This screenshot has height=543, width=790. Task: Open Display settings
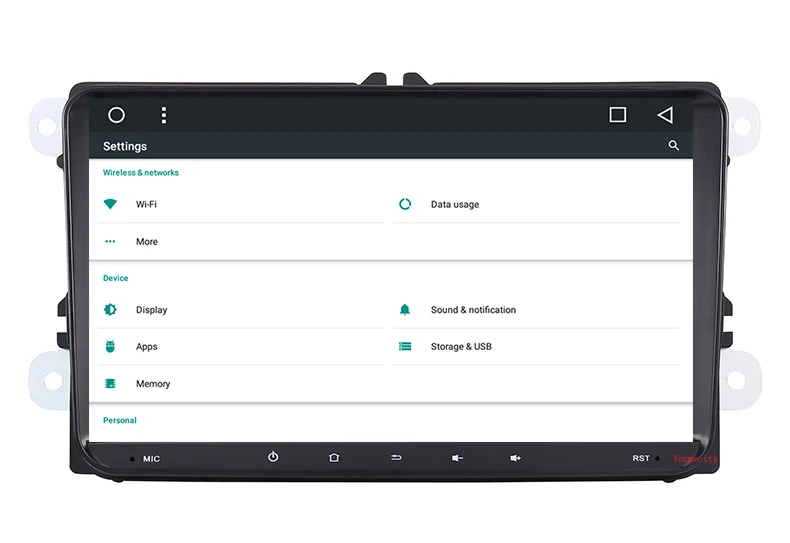tap(241, 309)
